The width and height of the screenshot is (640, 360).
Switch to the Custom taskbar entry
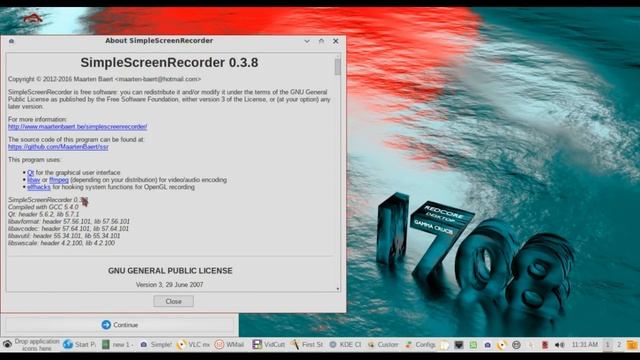click(383, 344)
